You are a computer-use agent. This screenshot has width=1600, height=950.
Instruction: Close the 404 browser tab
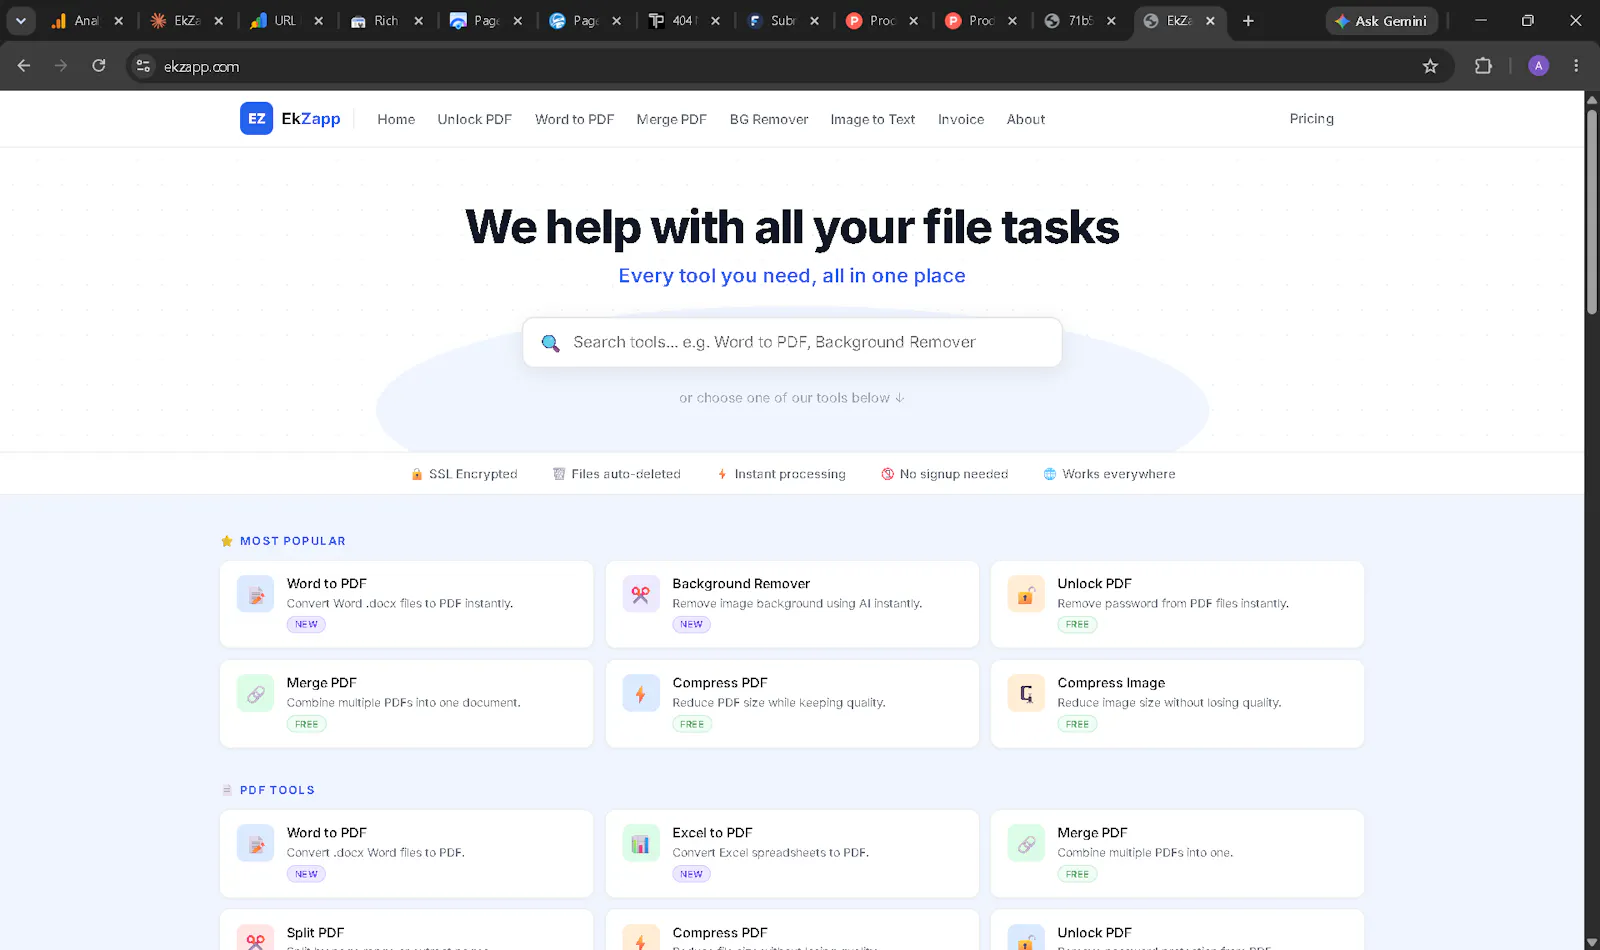715,21
